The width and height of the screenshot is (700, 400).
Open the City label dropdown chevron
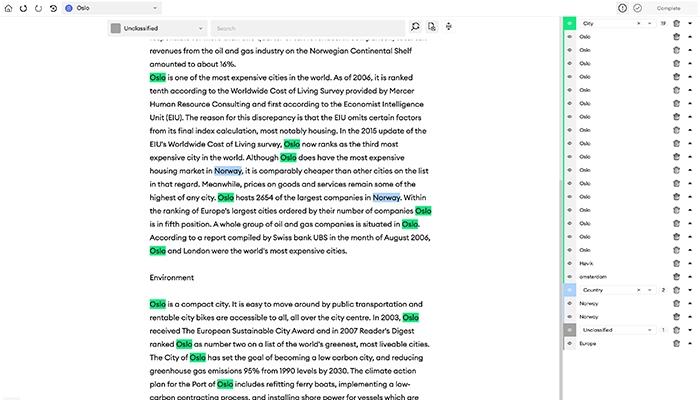point(650,23)
